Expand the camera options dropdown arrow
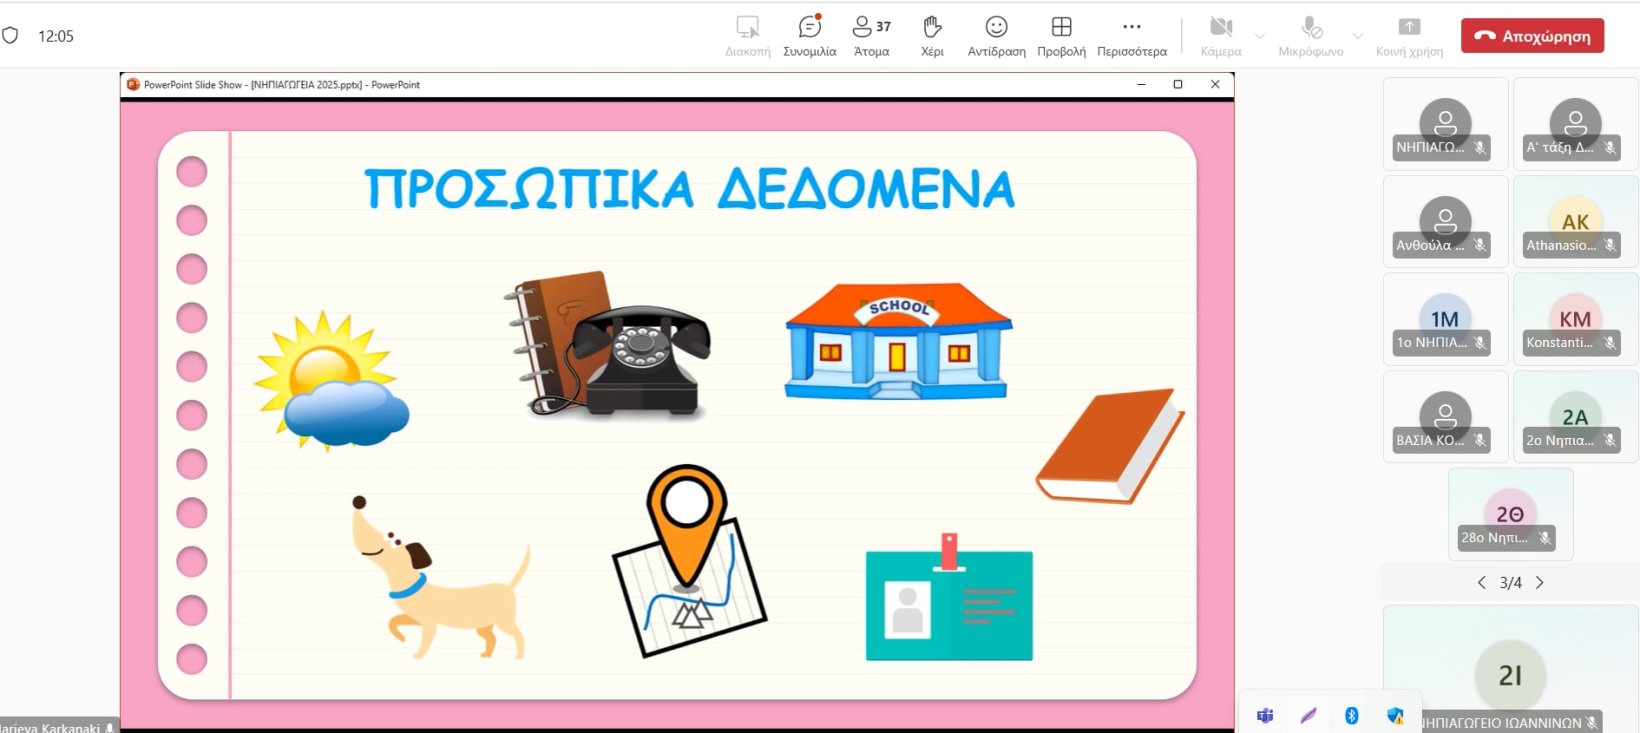This screenshot has height=733, width=1640. [1260, 36]
